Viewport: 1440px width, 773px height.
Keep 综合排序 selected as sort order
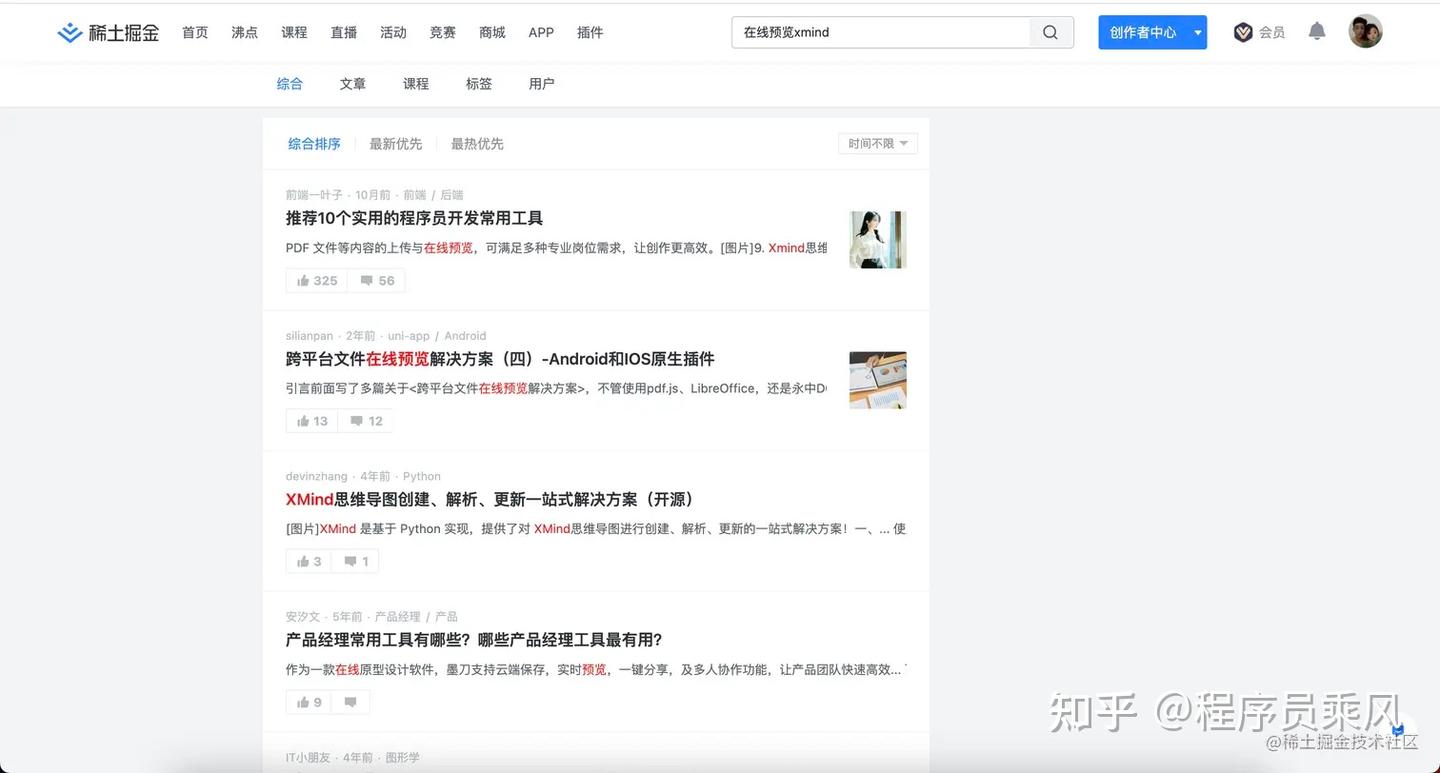click(x=313, y=143)
